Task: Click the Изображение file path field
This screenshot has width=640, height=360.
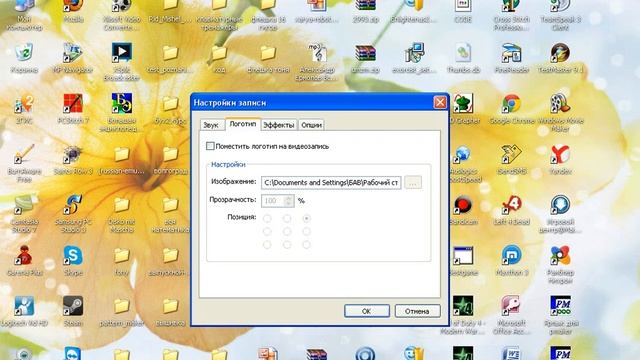Action: pyautogui.click(x=331, y=182)
